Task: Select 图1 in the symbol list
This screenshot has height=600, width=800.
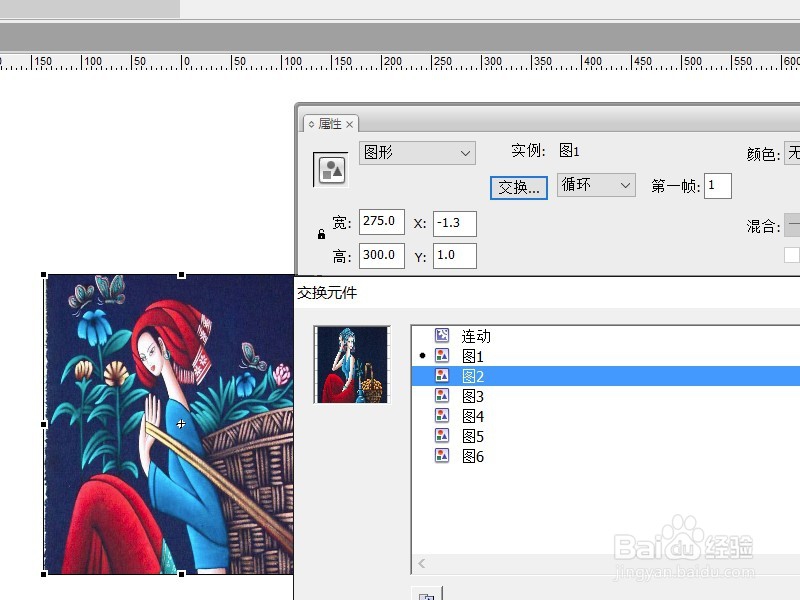Action: (x=472, y=356)
